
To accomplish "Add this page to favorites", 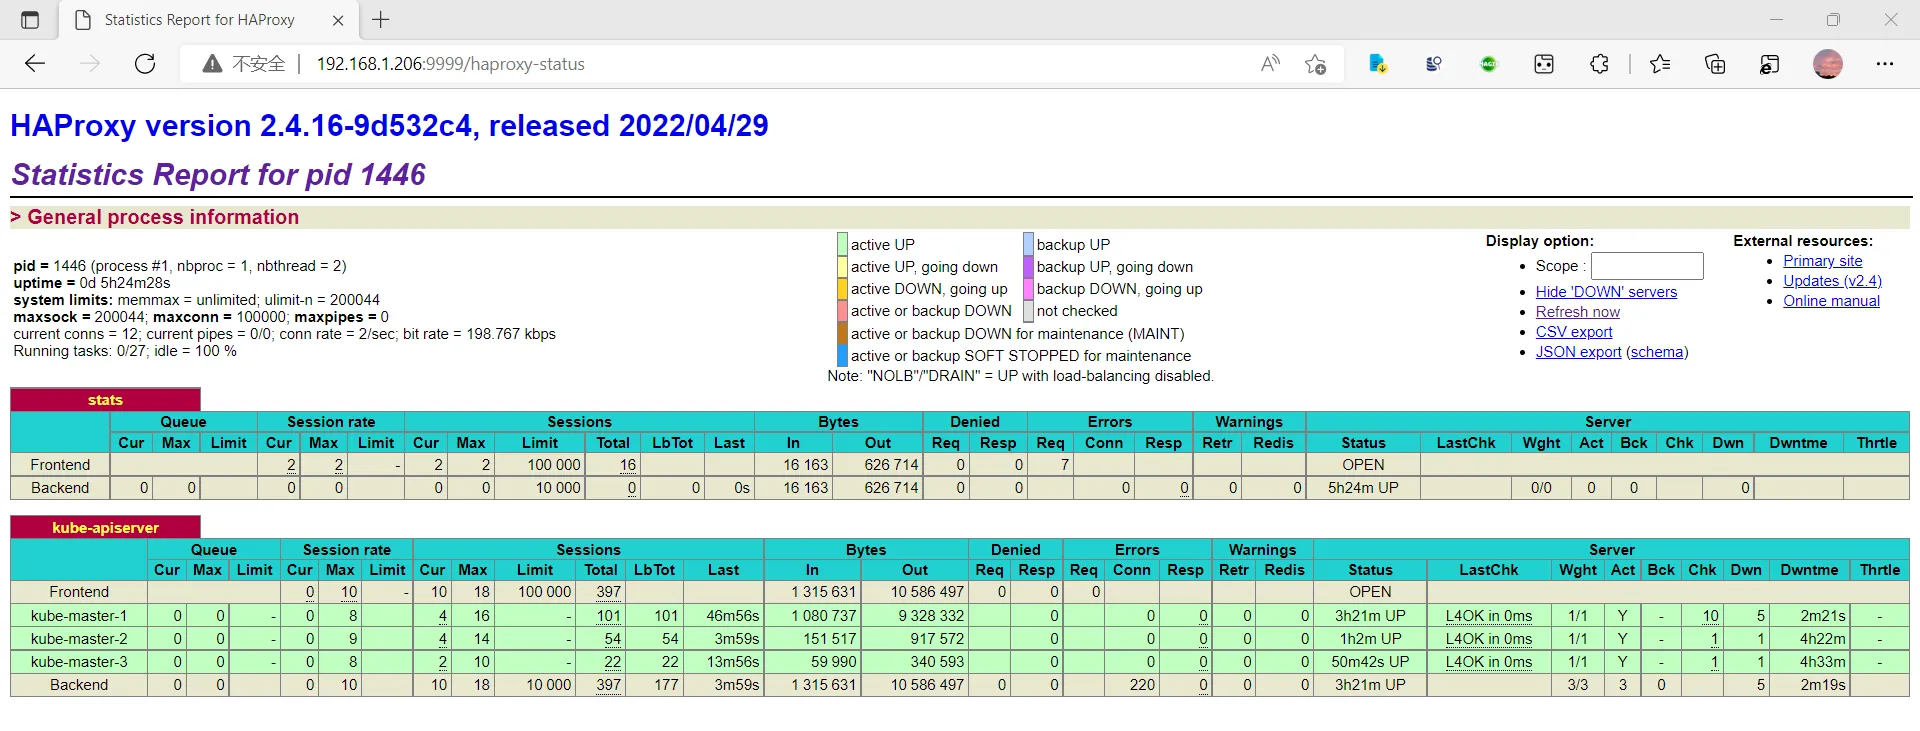I will click(1315, 64).
